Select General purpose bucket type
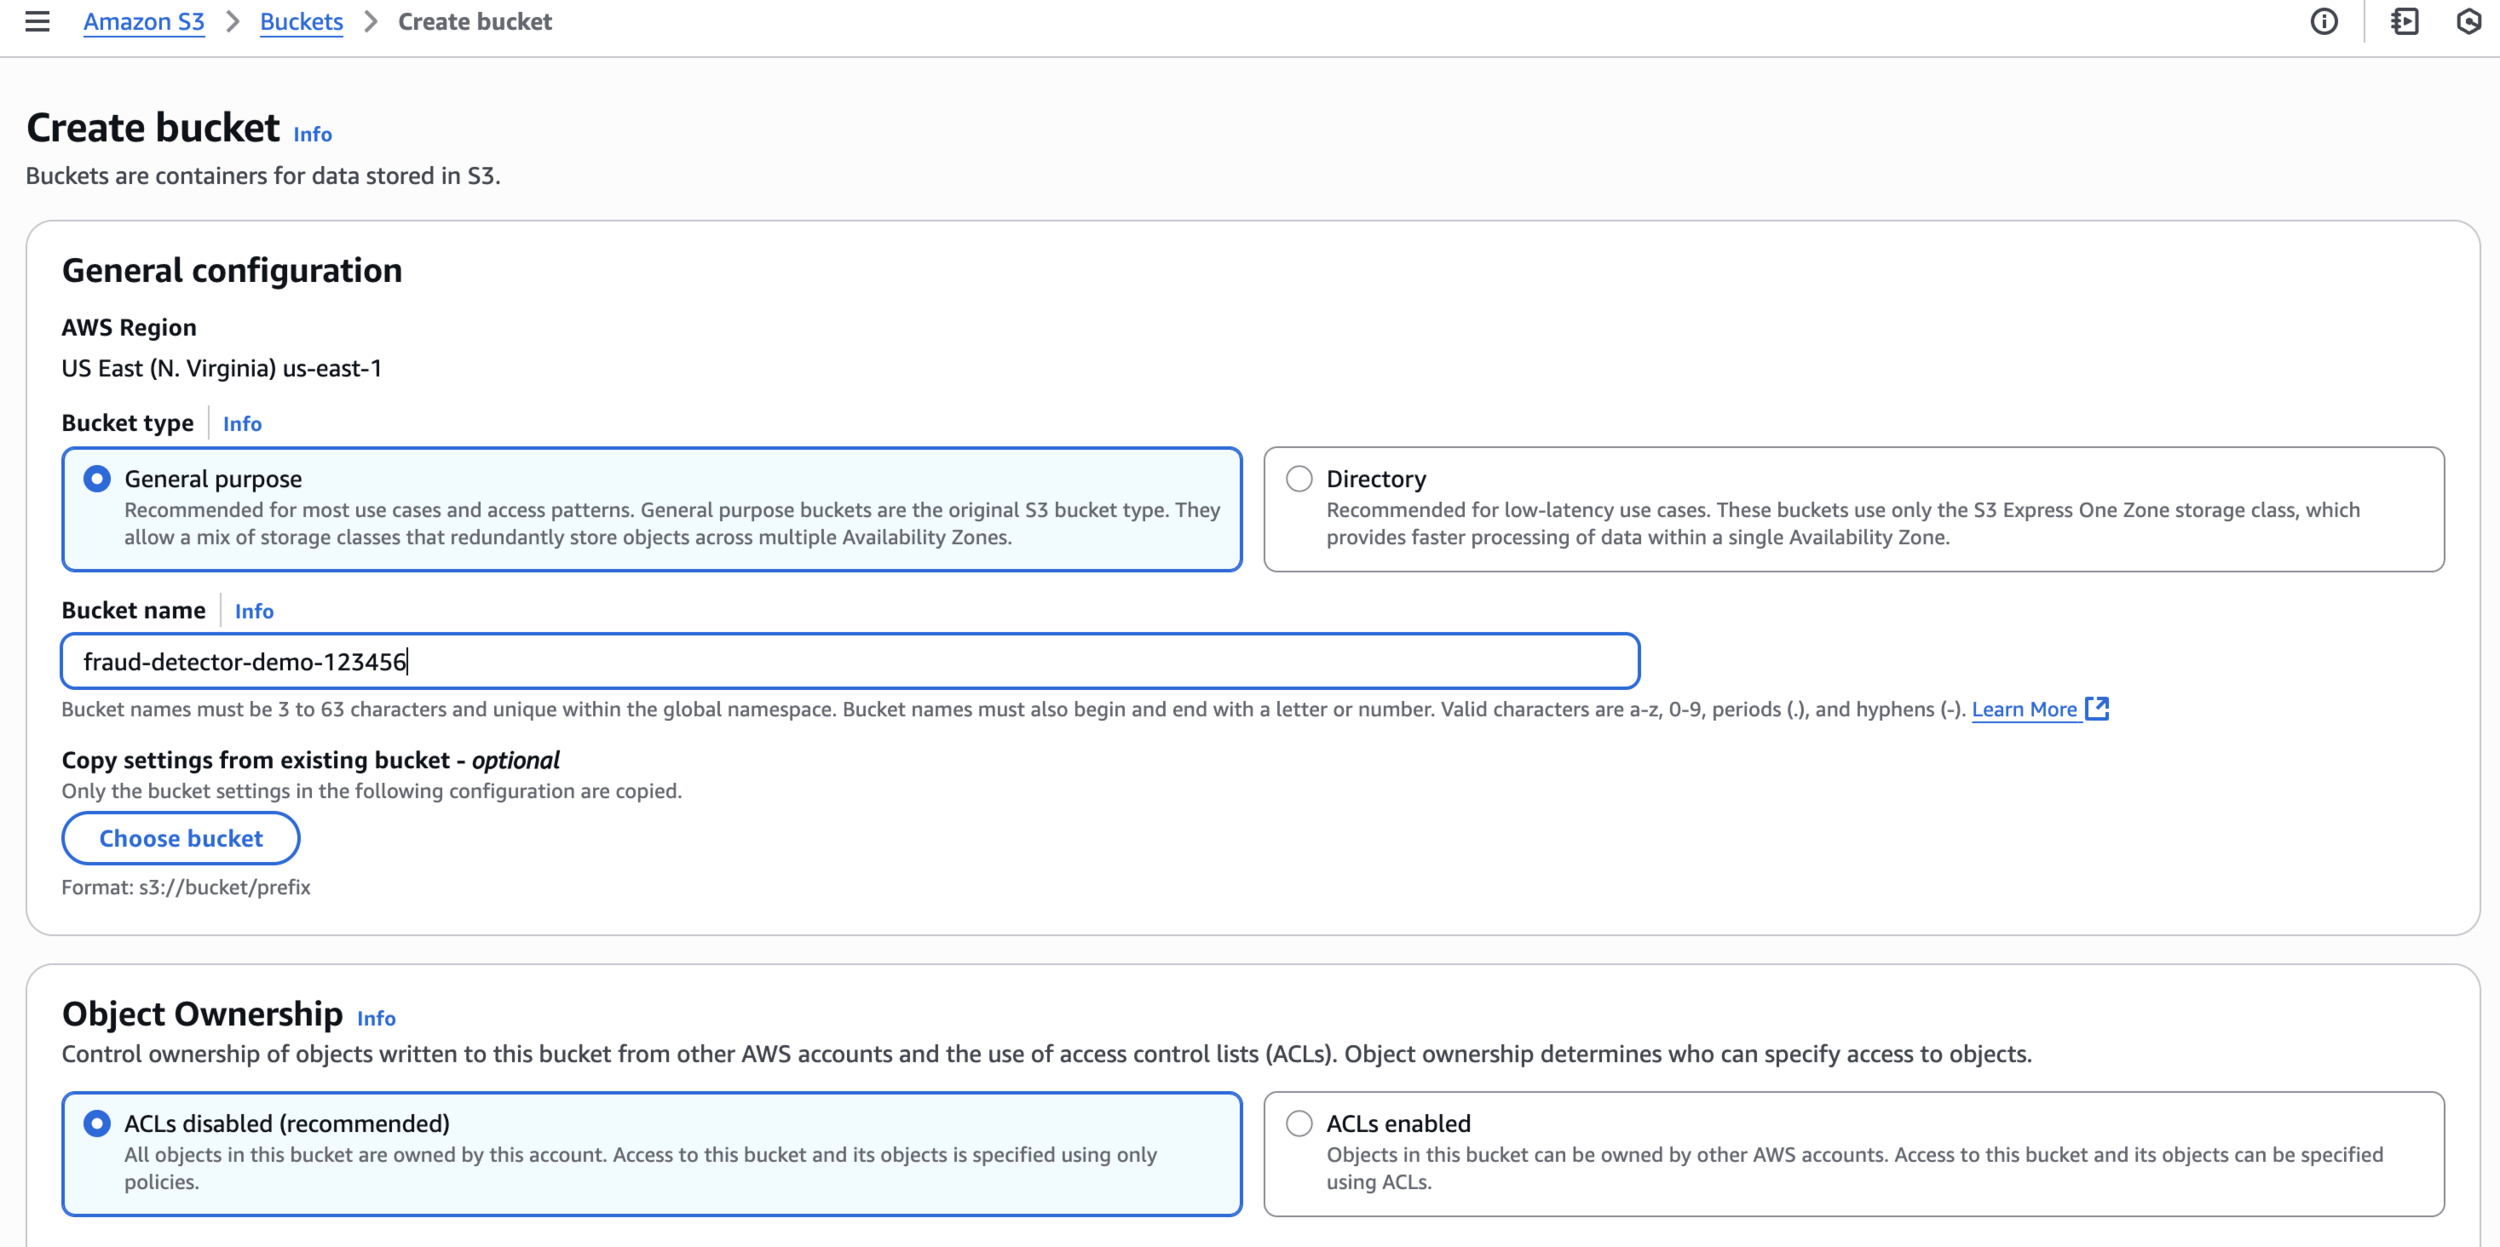Image resolution: width=2500 pixels, height=1247 pixels. click(x=97, y=479)
